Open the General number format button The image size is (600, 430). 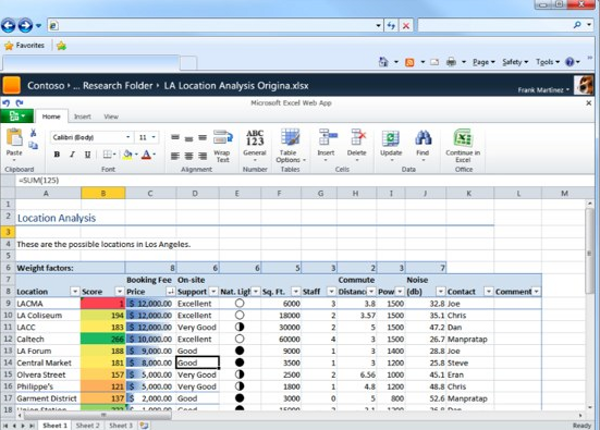coord(255,145)
